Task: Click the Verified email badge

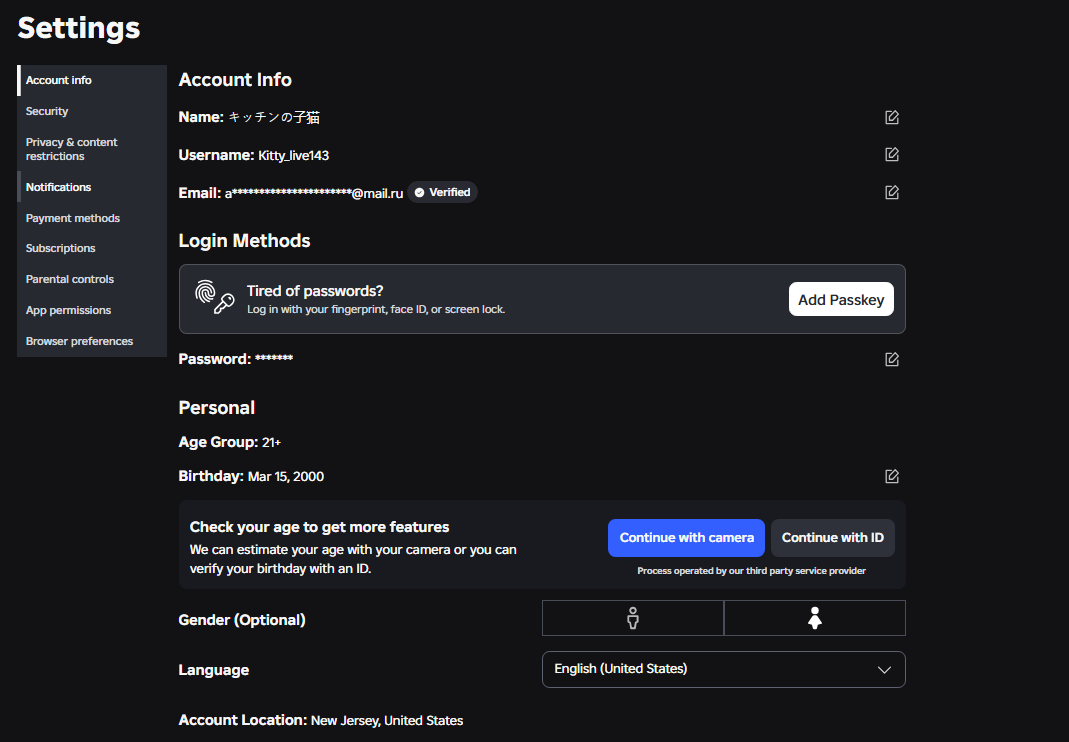Action: (442, 192)
